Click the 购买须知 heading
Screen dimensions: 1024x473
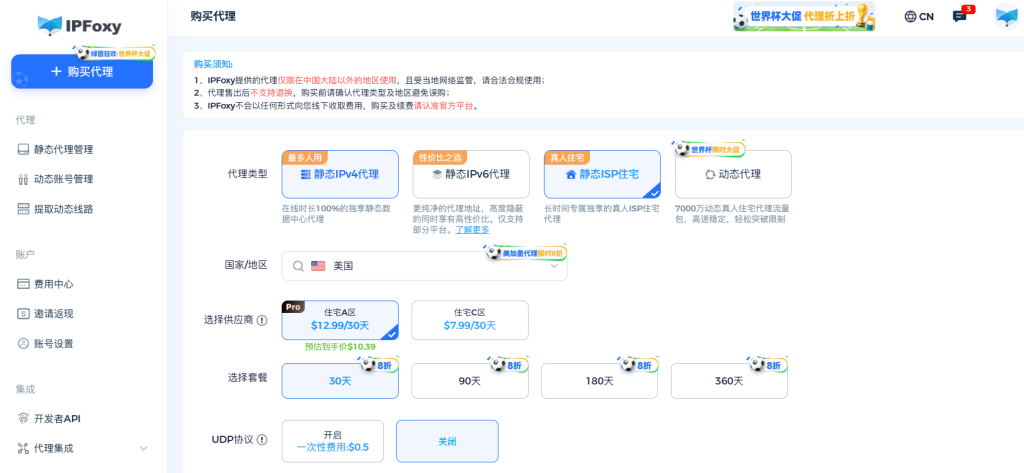click(213, 64)
